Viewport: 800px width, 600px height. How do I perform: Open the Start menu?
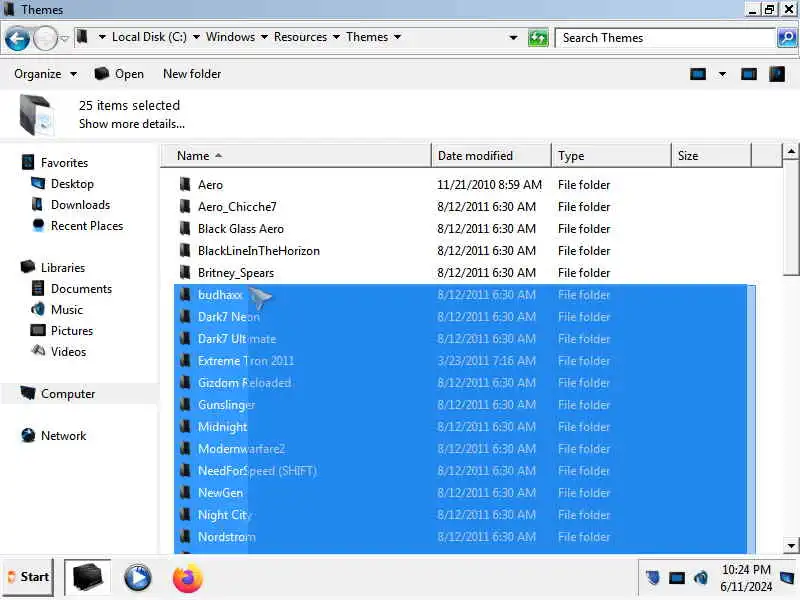click(x=28, y=577)
